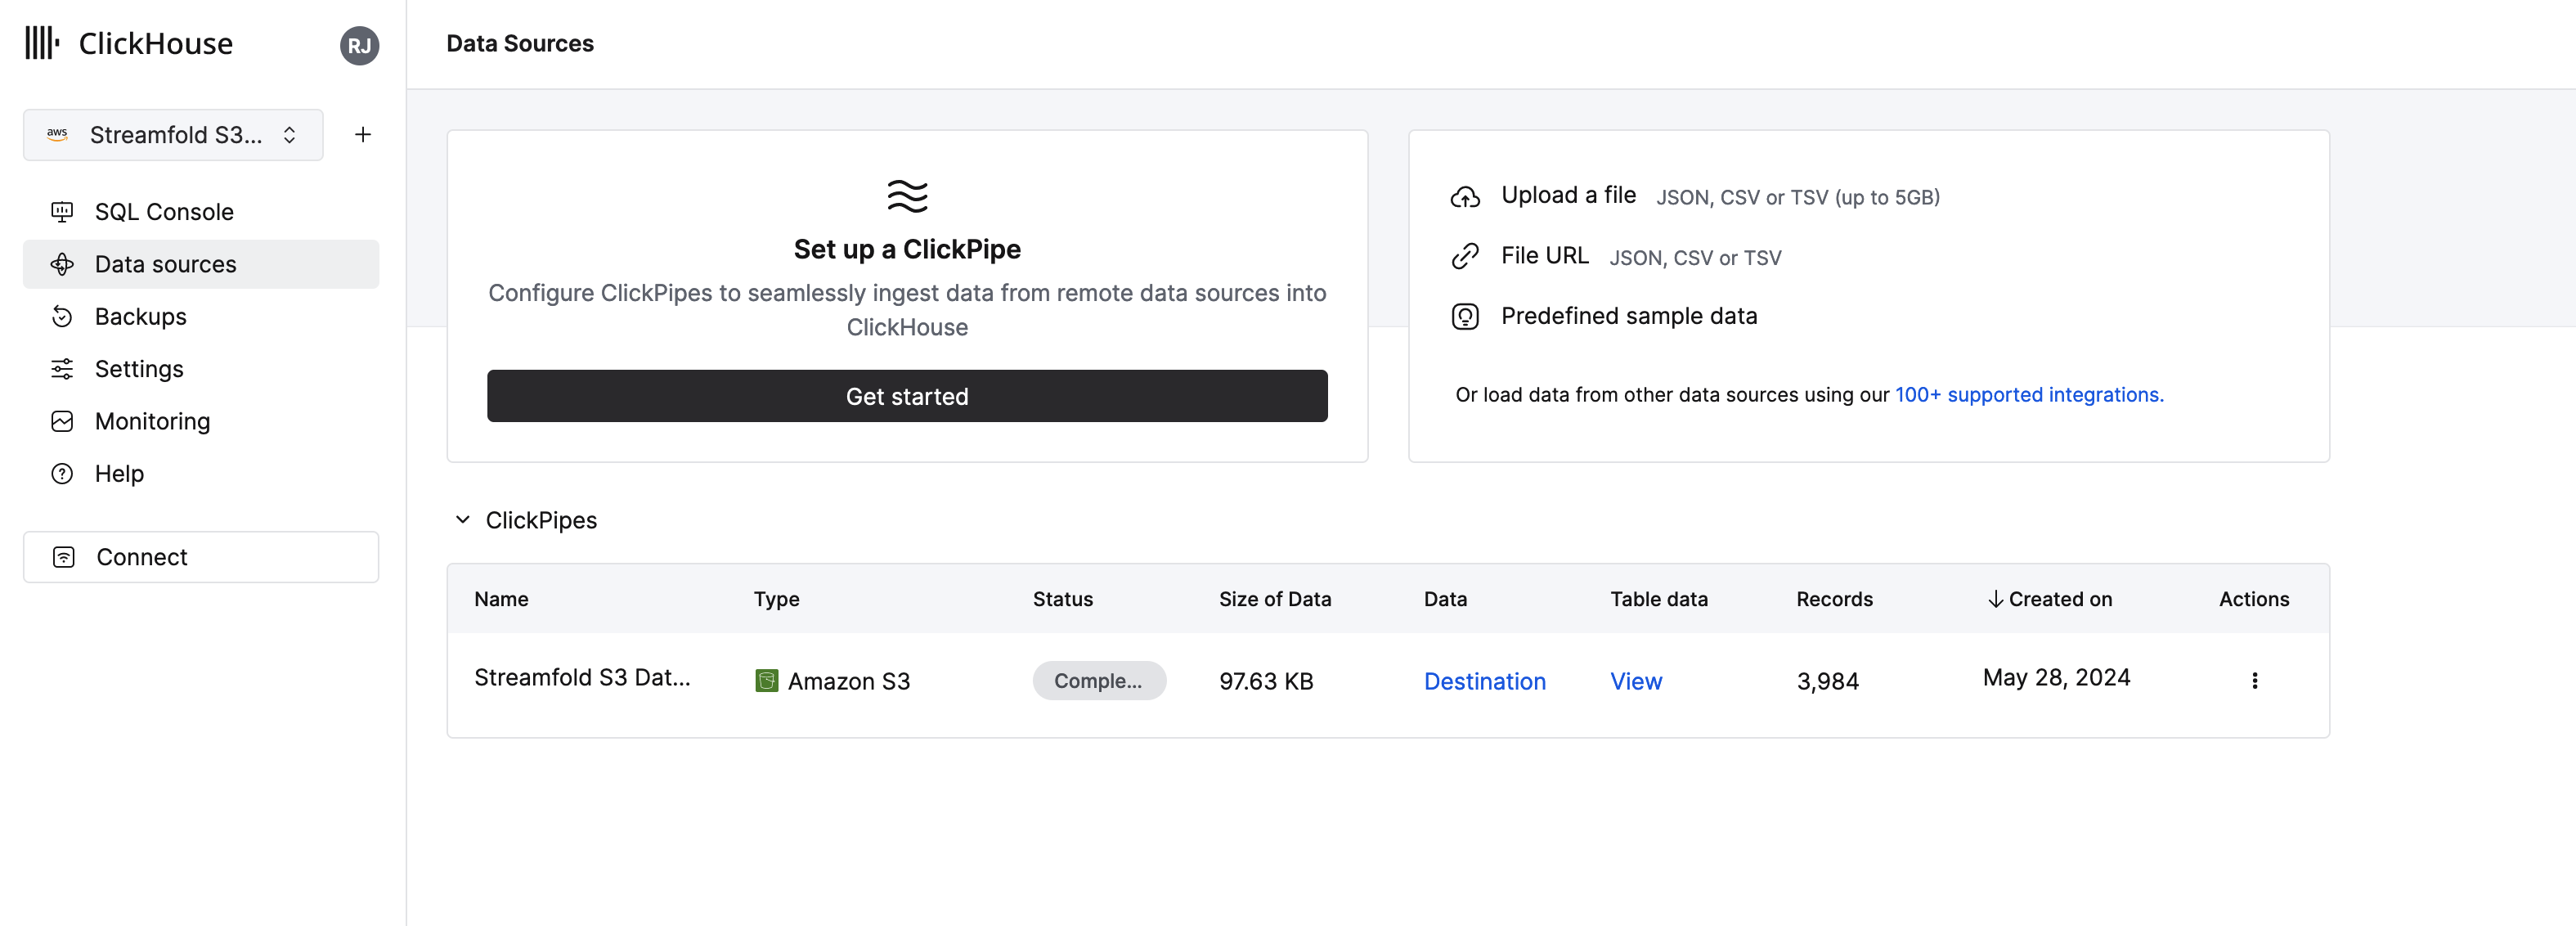Screen dimensions: 2576x926
Task: Click the SQL Console monitor icon
Action: point(62,212)
